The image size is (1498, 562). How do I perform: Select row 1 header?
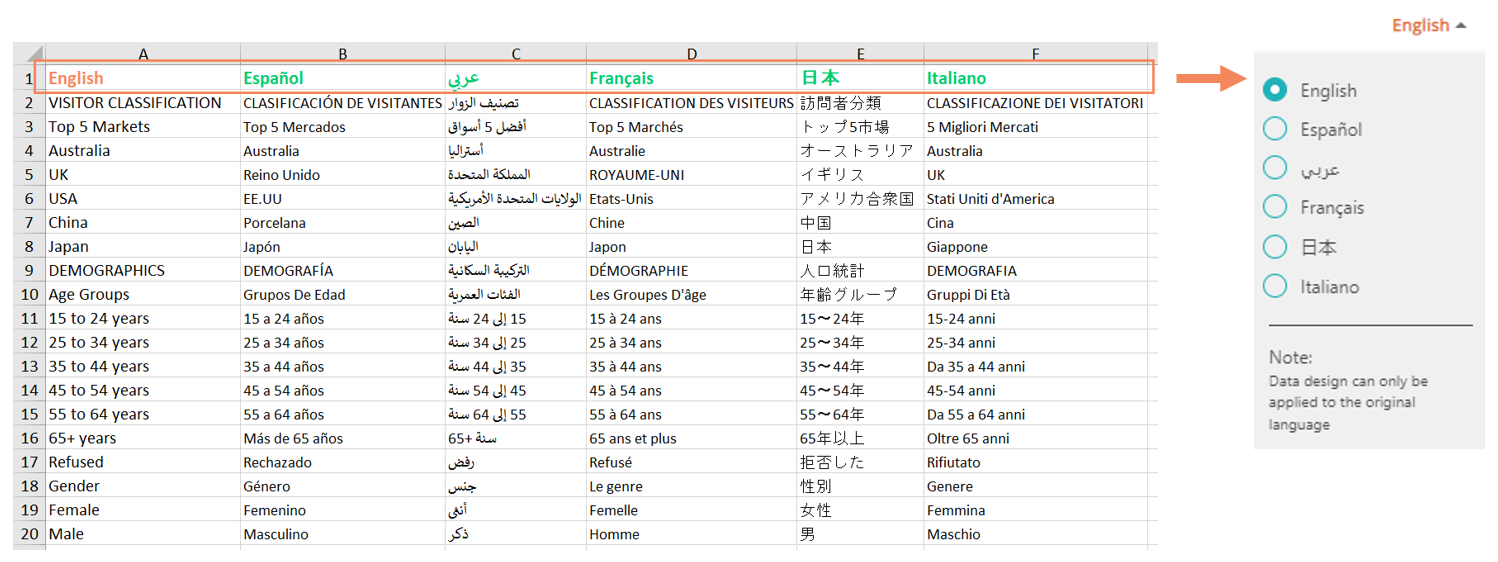(29, 78)
